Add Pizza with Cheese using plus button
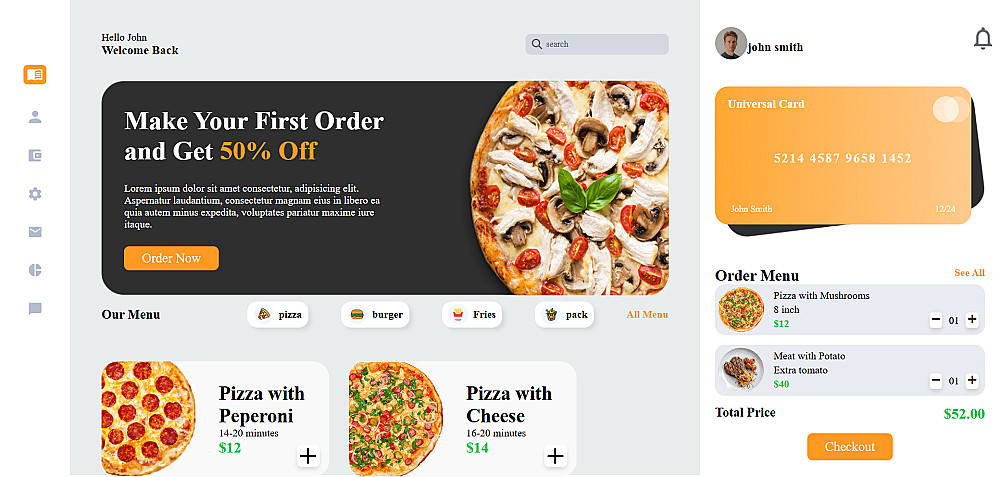 (555, 456)
